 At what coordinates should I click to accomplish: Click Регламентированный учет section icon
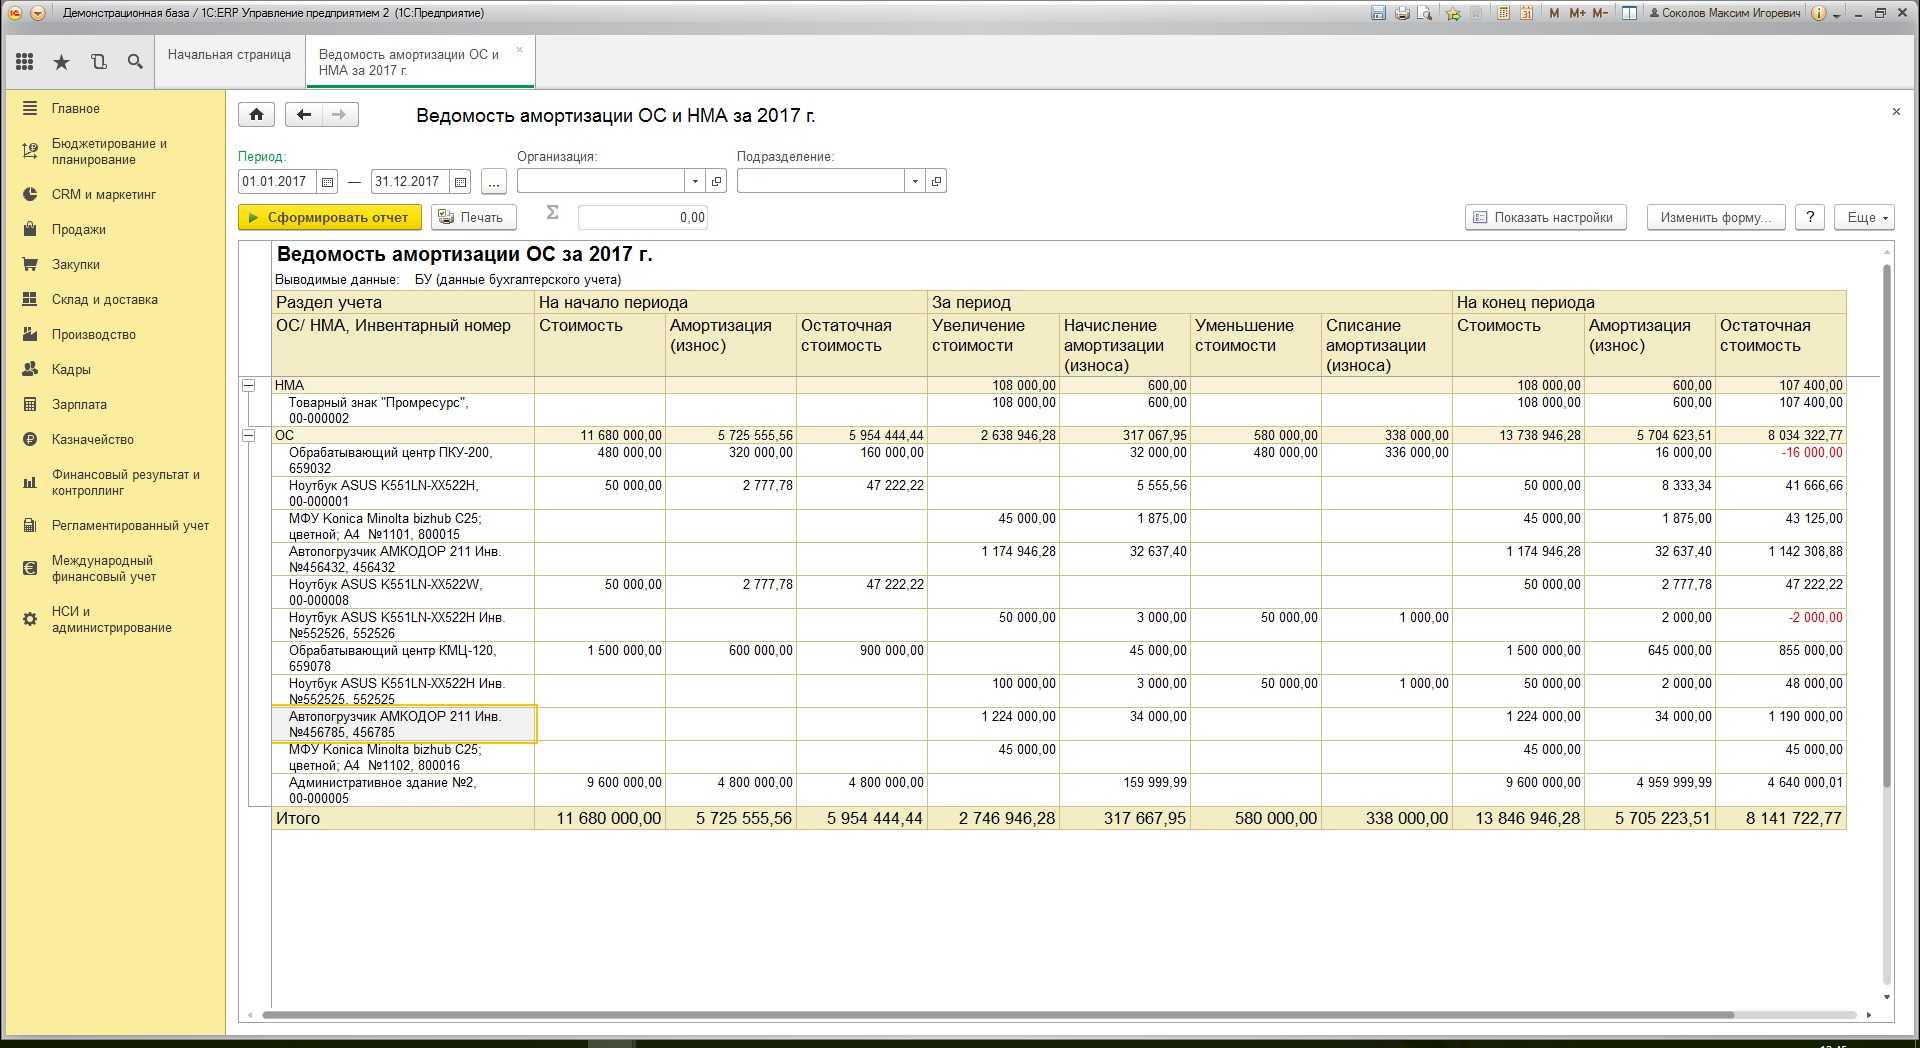[x=30, y=525]
